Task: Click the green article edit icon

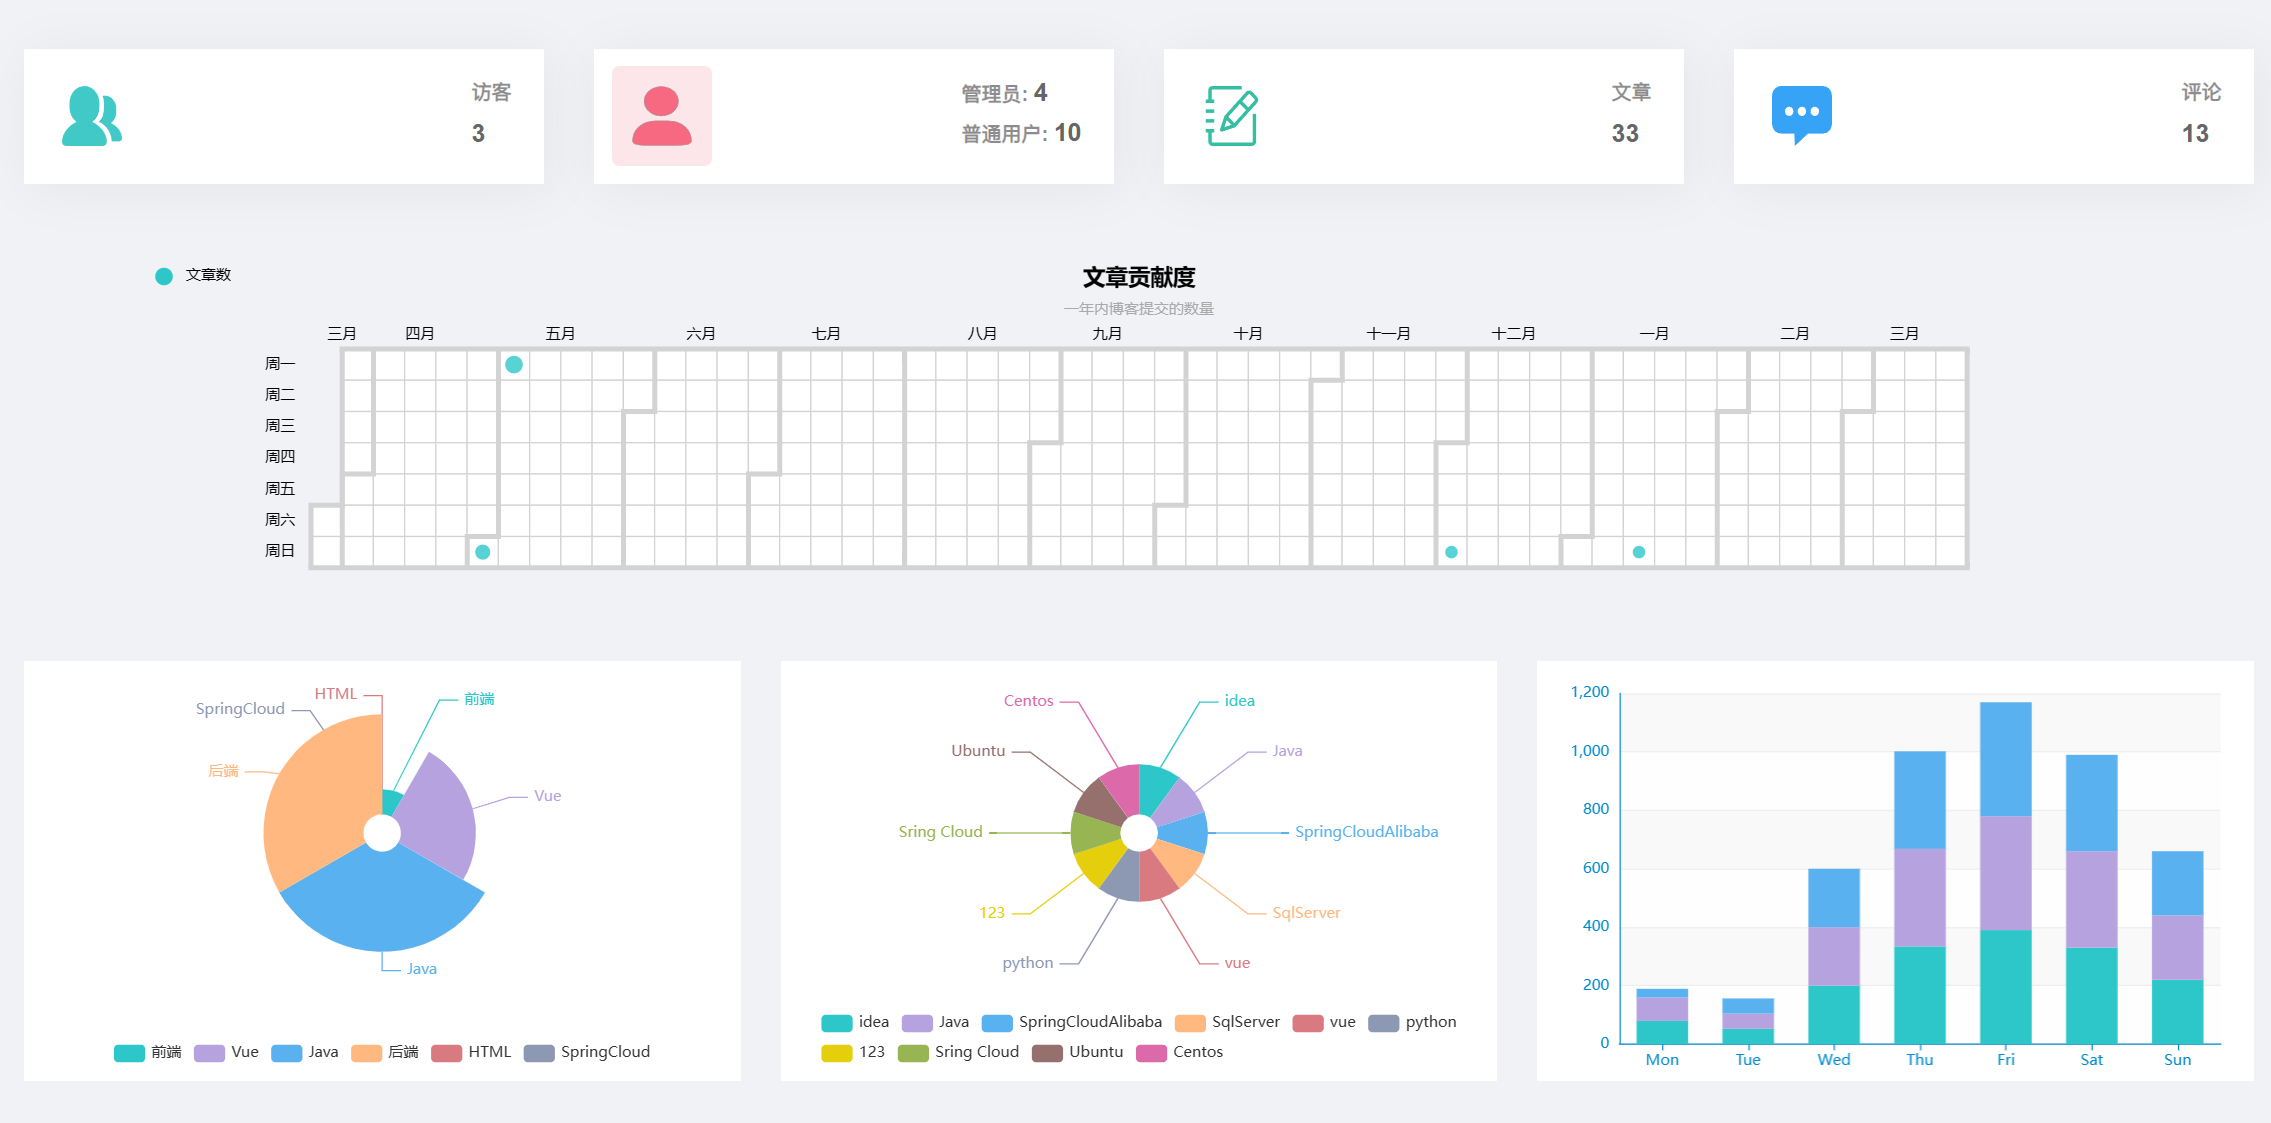Action: coord(1231,116)
